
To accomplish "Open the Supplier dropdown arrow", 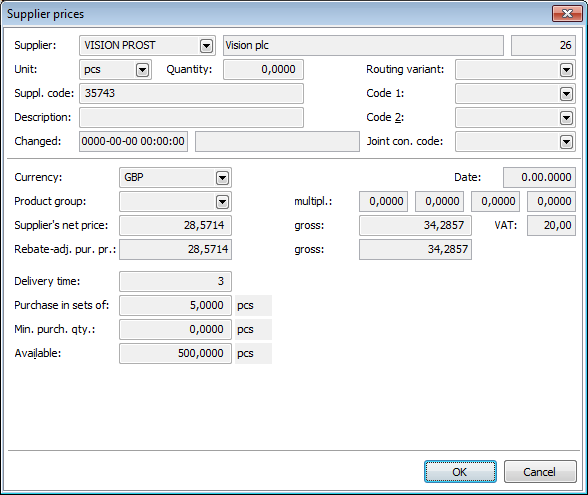I will (x=206, y=46).
